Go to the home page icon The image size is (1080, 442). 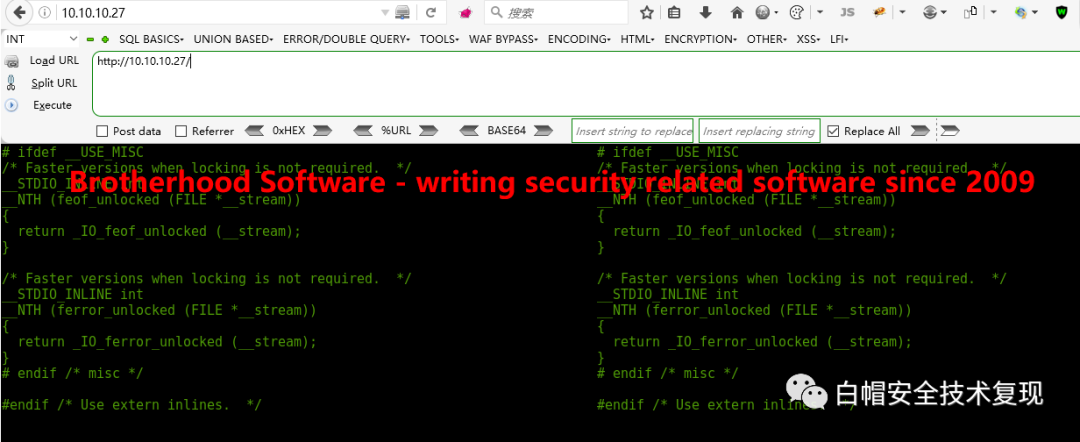coord(737,12)
